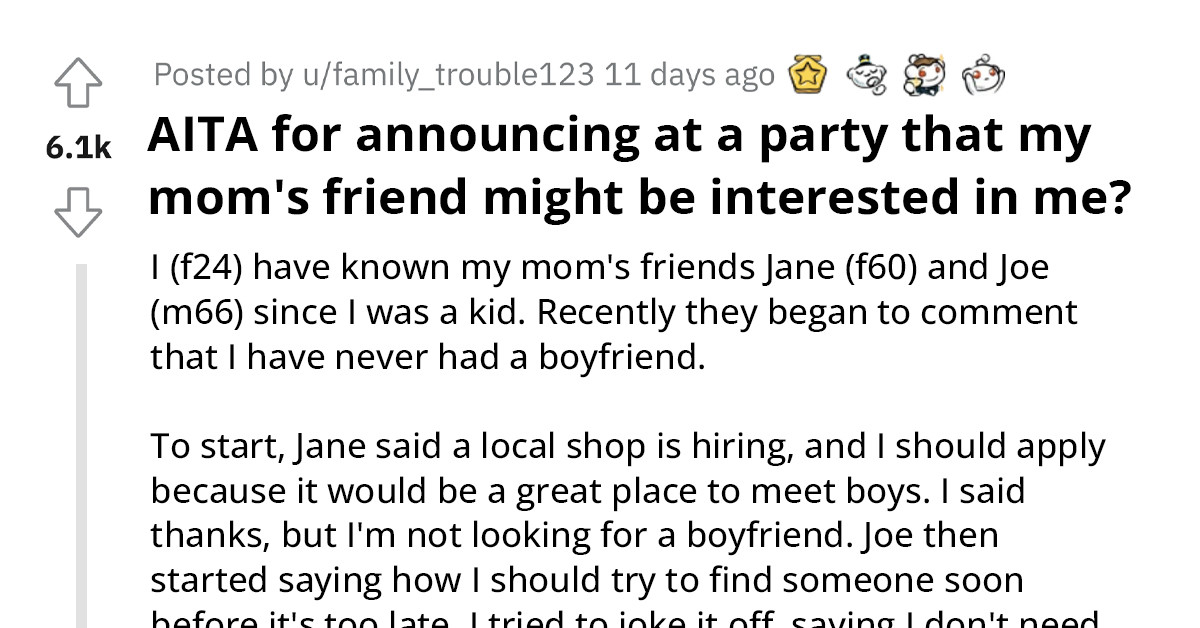Click the hollow downvote arrow icon
1200x628 pixels.
tap(78, 210)
